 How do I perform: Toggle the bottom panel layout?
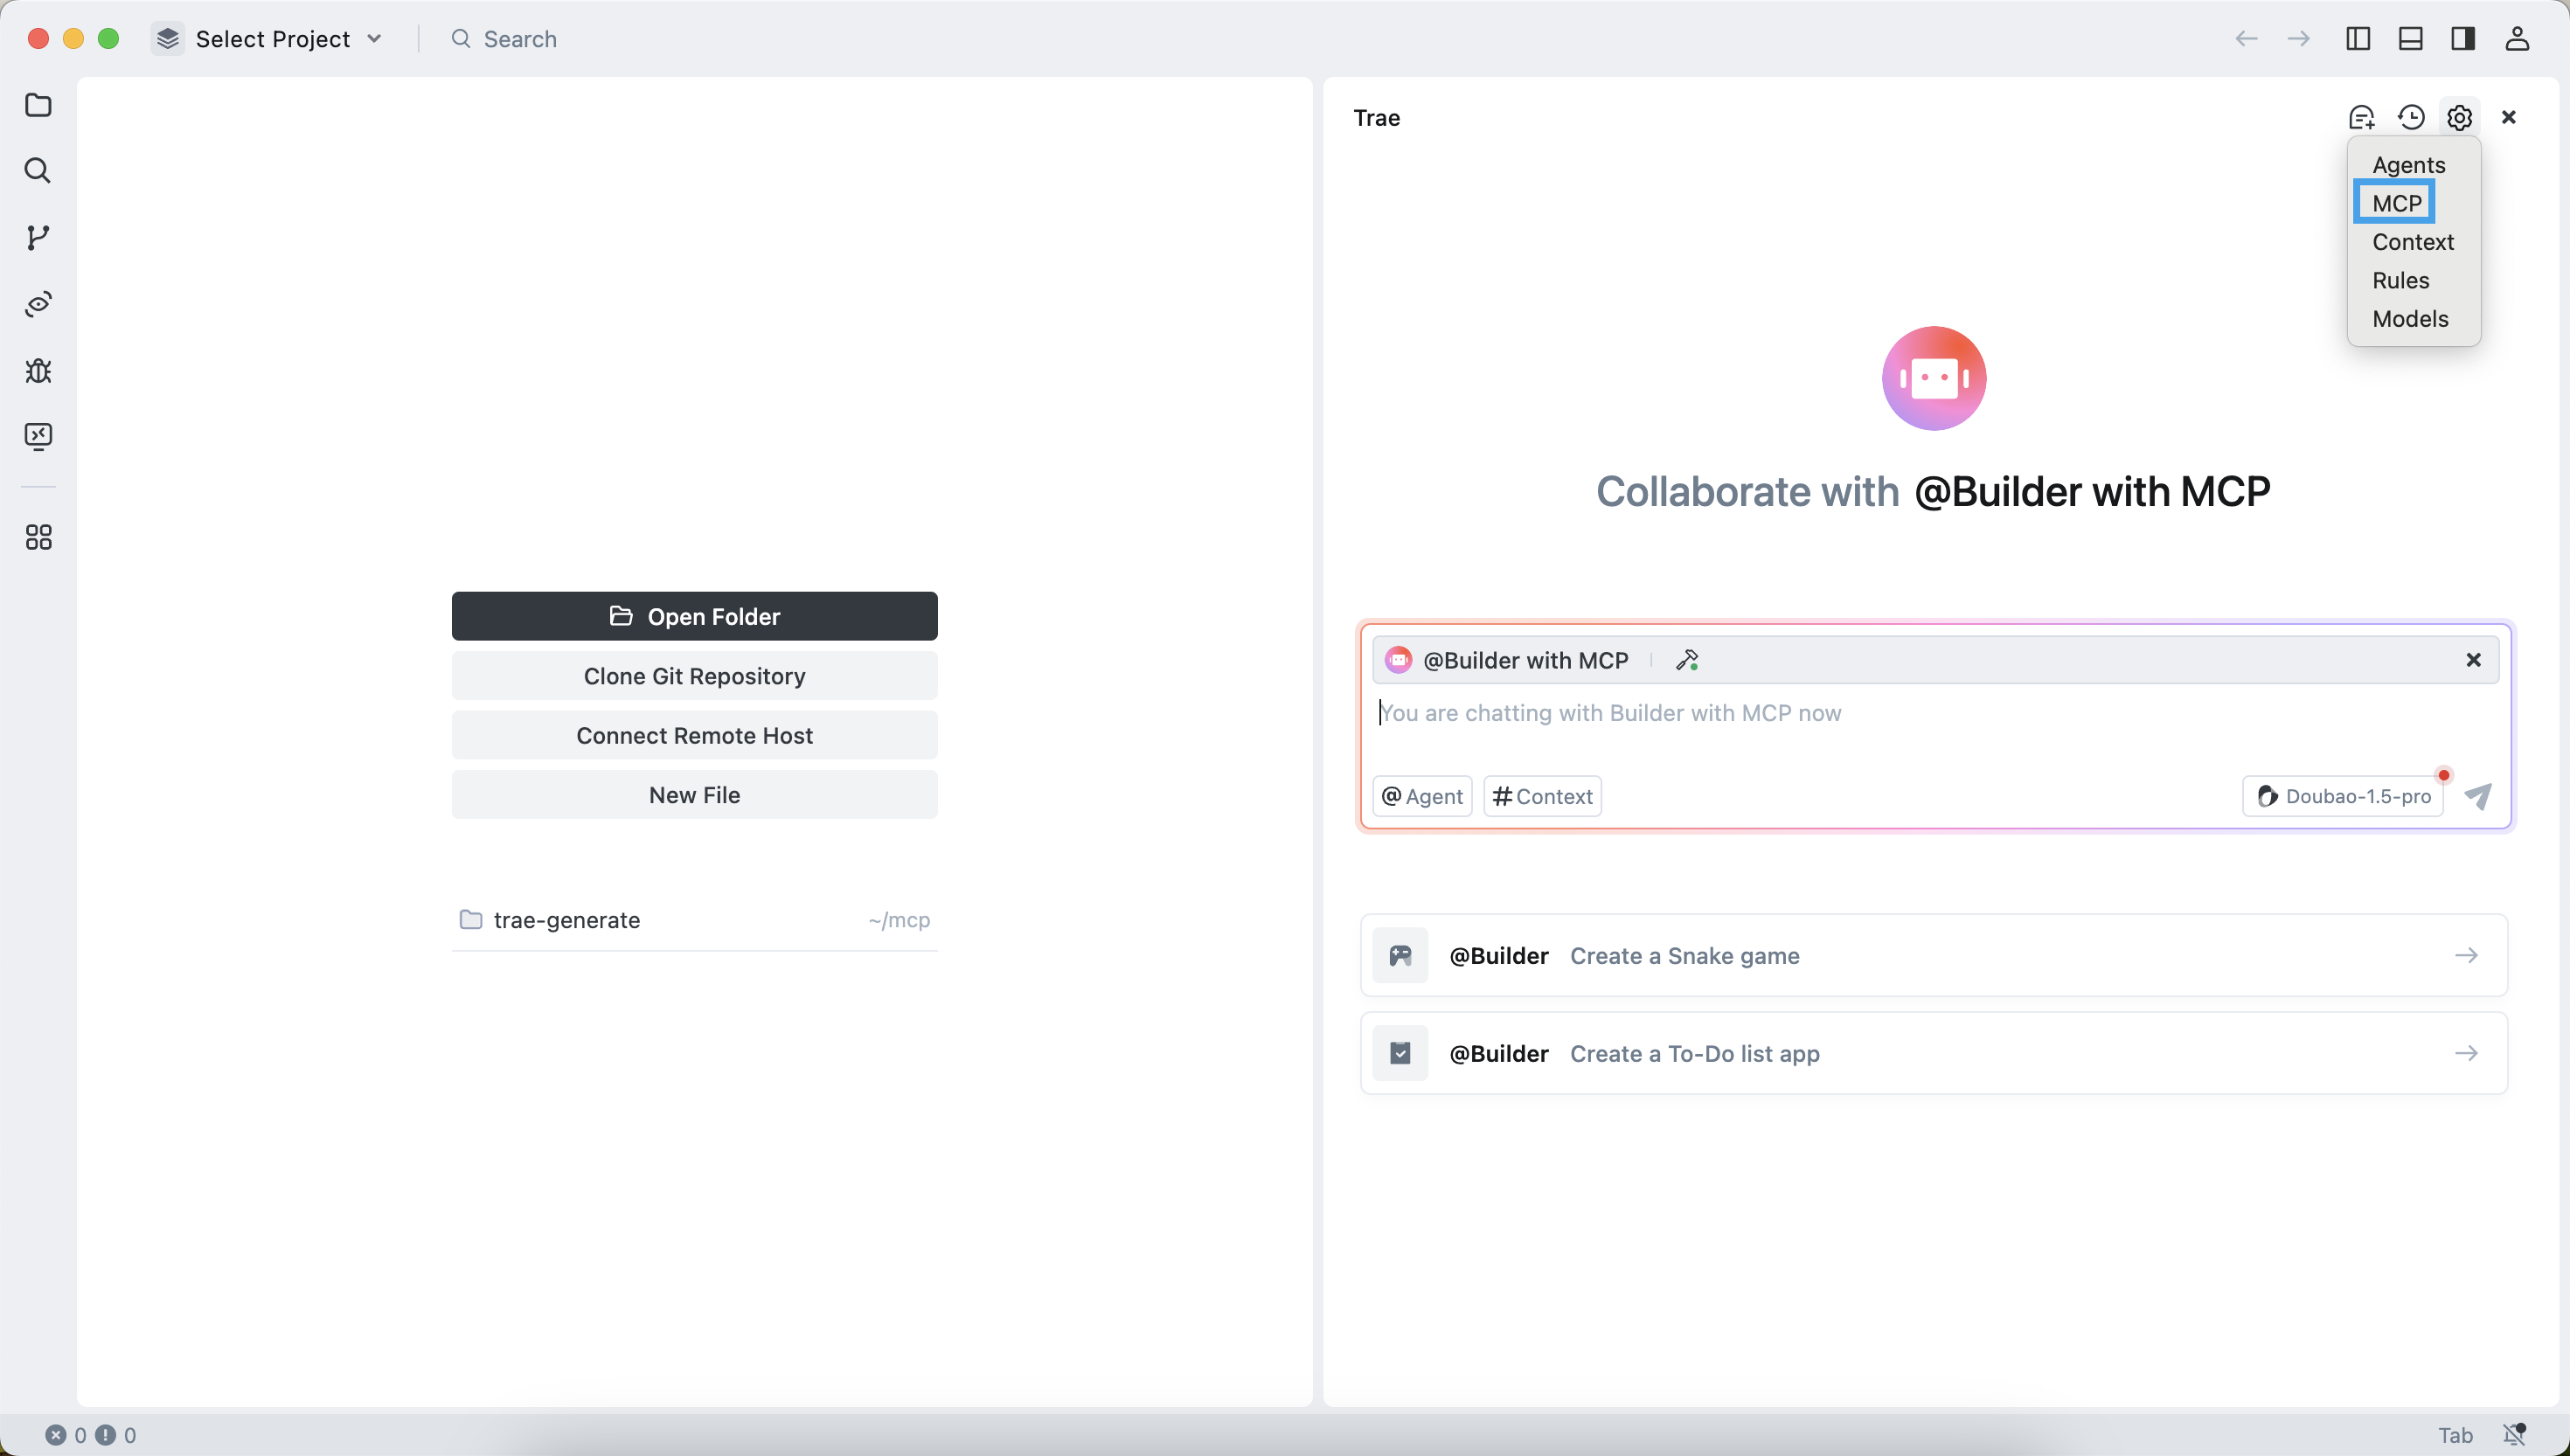tap(2410, 39)
